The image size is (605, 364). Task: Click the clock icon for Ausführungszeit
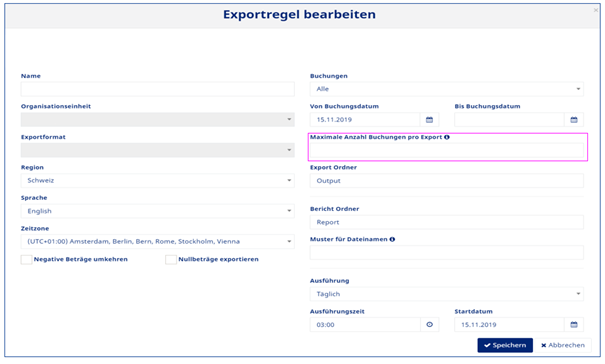(429, 325)
